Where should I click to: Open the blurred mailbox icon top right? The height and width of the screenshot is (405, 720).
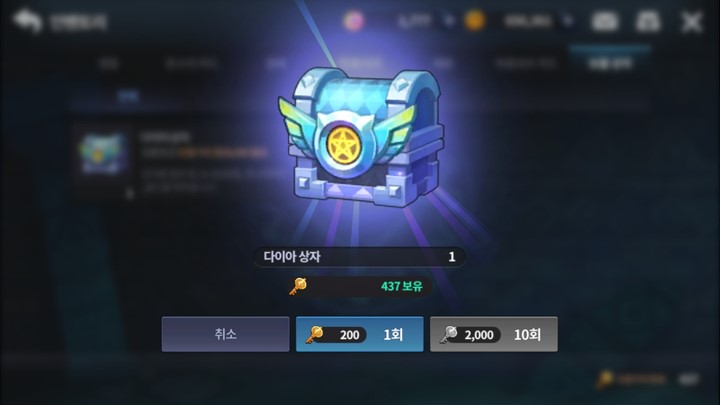click(604, 21)
